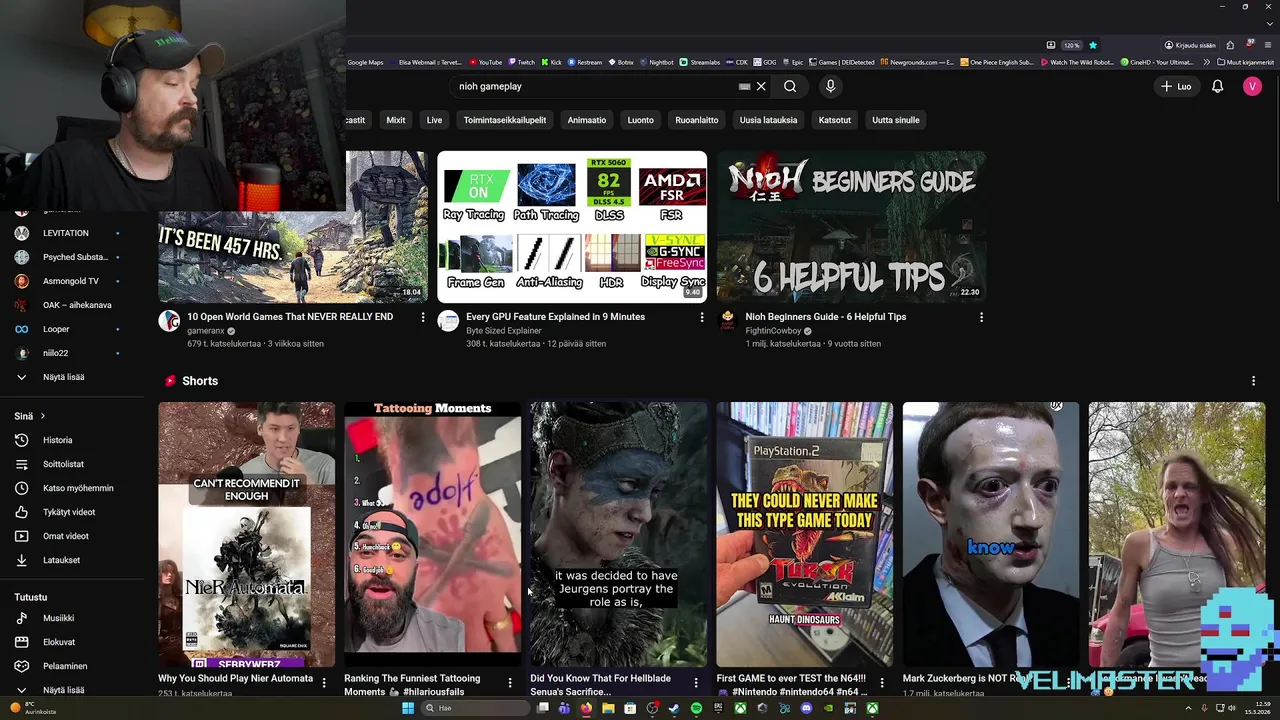Viewport: 1280px width, 720px height.
Task: Open Elokuvat in Tutustu section
Action: 70,642
